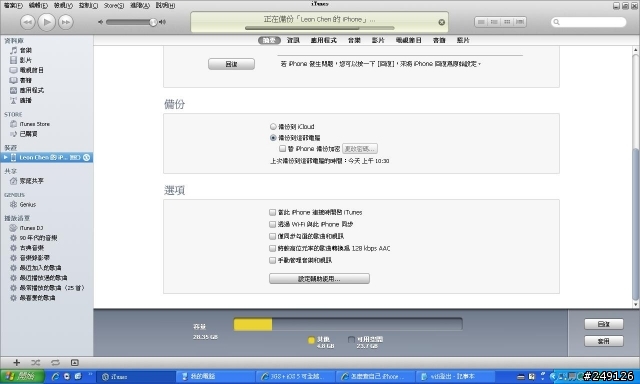
Task: Open the 進階(A) Advanced menu
Action: (x=140, y=5)
